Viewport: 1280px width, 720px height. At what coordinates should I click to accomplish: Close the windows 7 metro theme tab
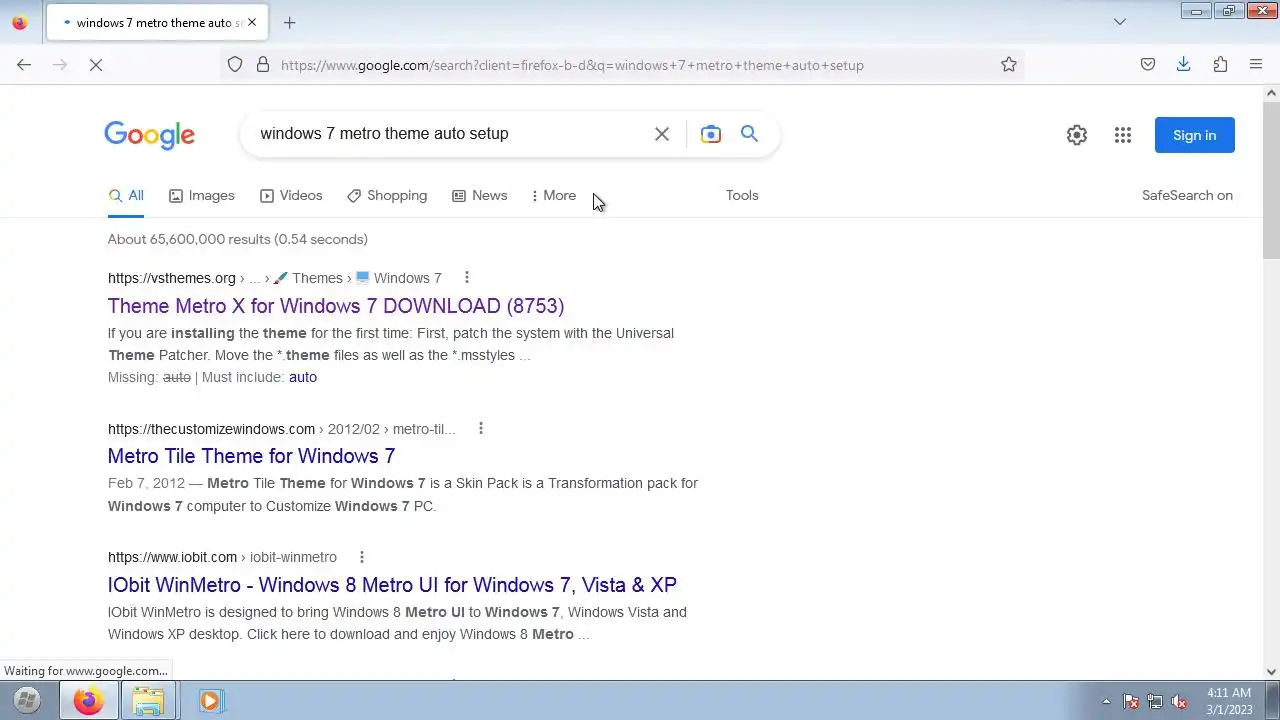point(251,22)
